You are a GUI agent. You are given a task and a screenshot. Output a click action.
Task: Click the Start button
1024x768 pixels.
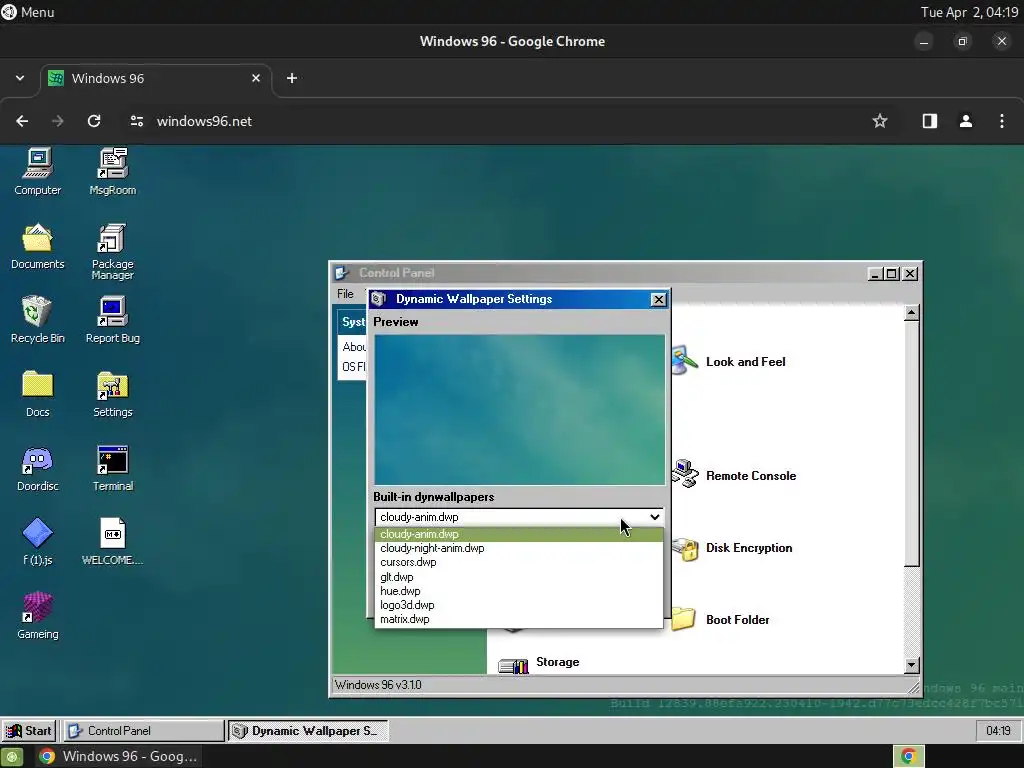[x=29, y=731]
